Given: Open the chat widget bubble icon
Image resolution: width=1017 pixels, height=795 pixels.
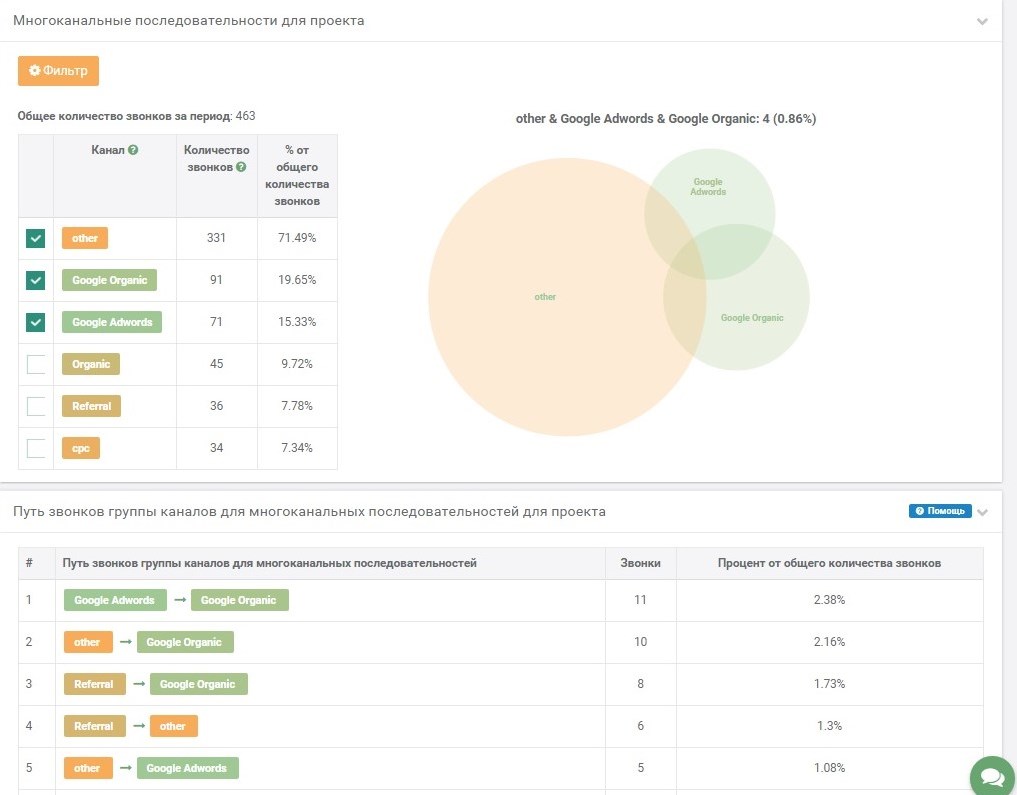Looking at the screenshot, I should pyautogui.click(x=991, y=775).
